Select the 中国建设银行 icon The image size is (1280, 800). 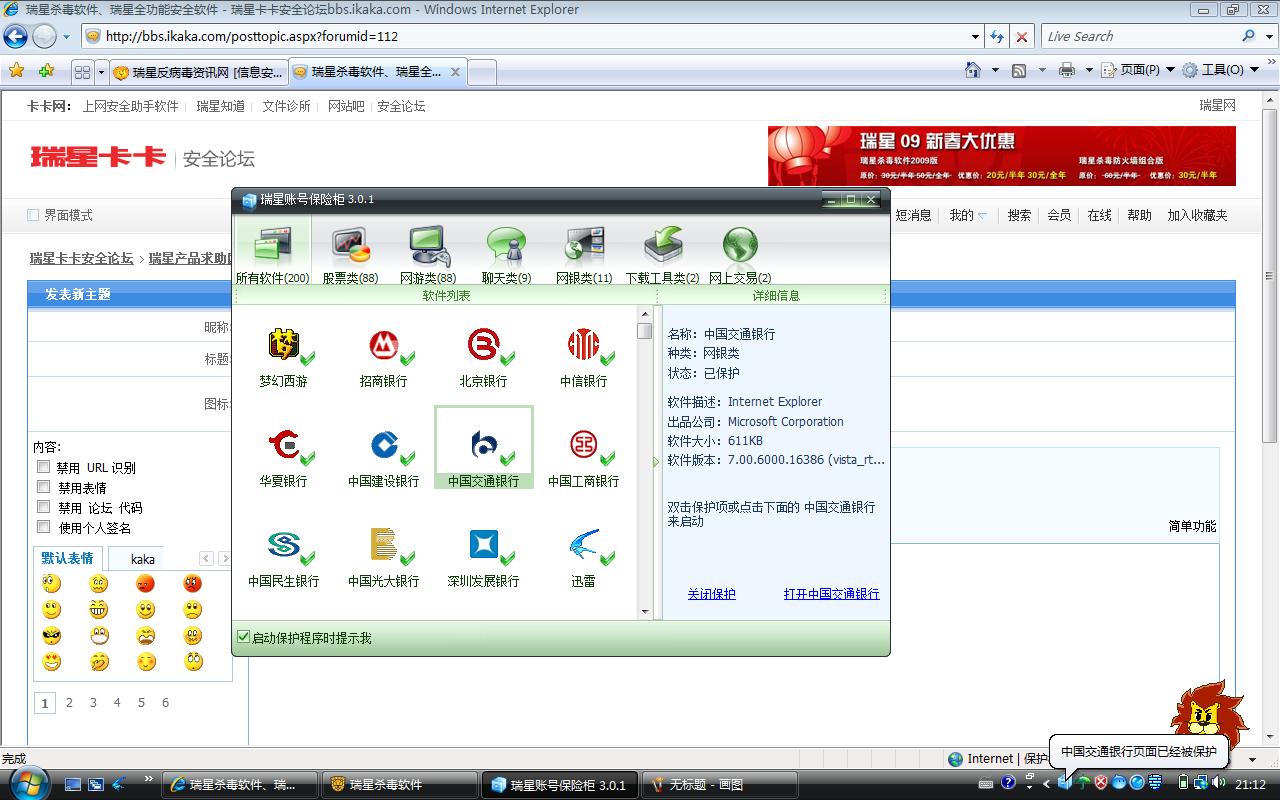[x=384, y=457]
